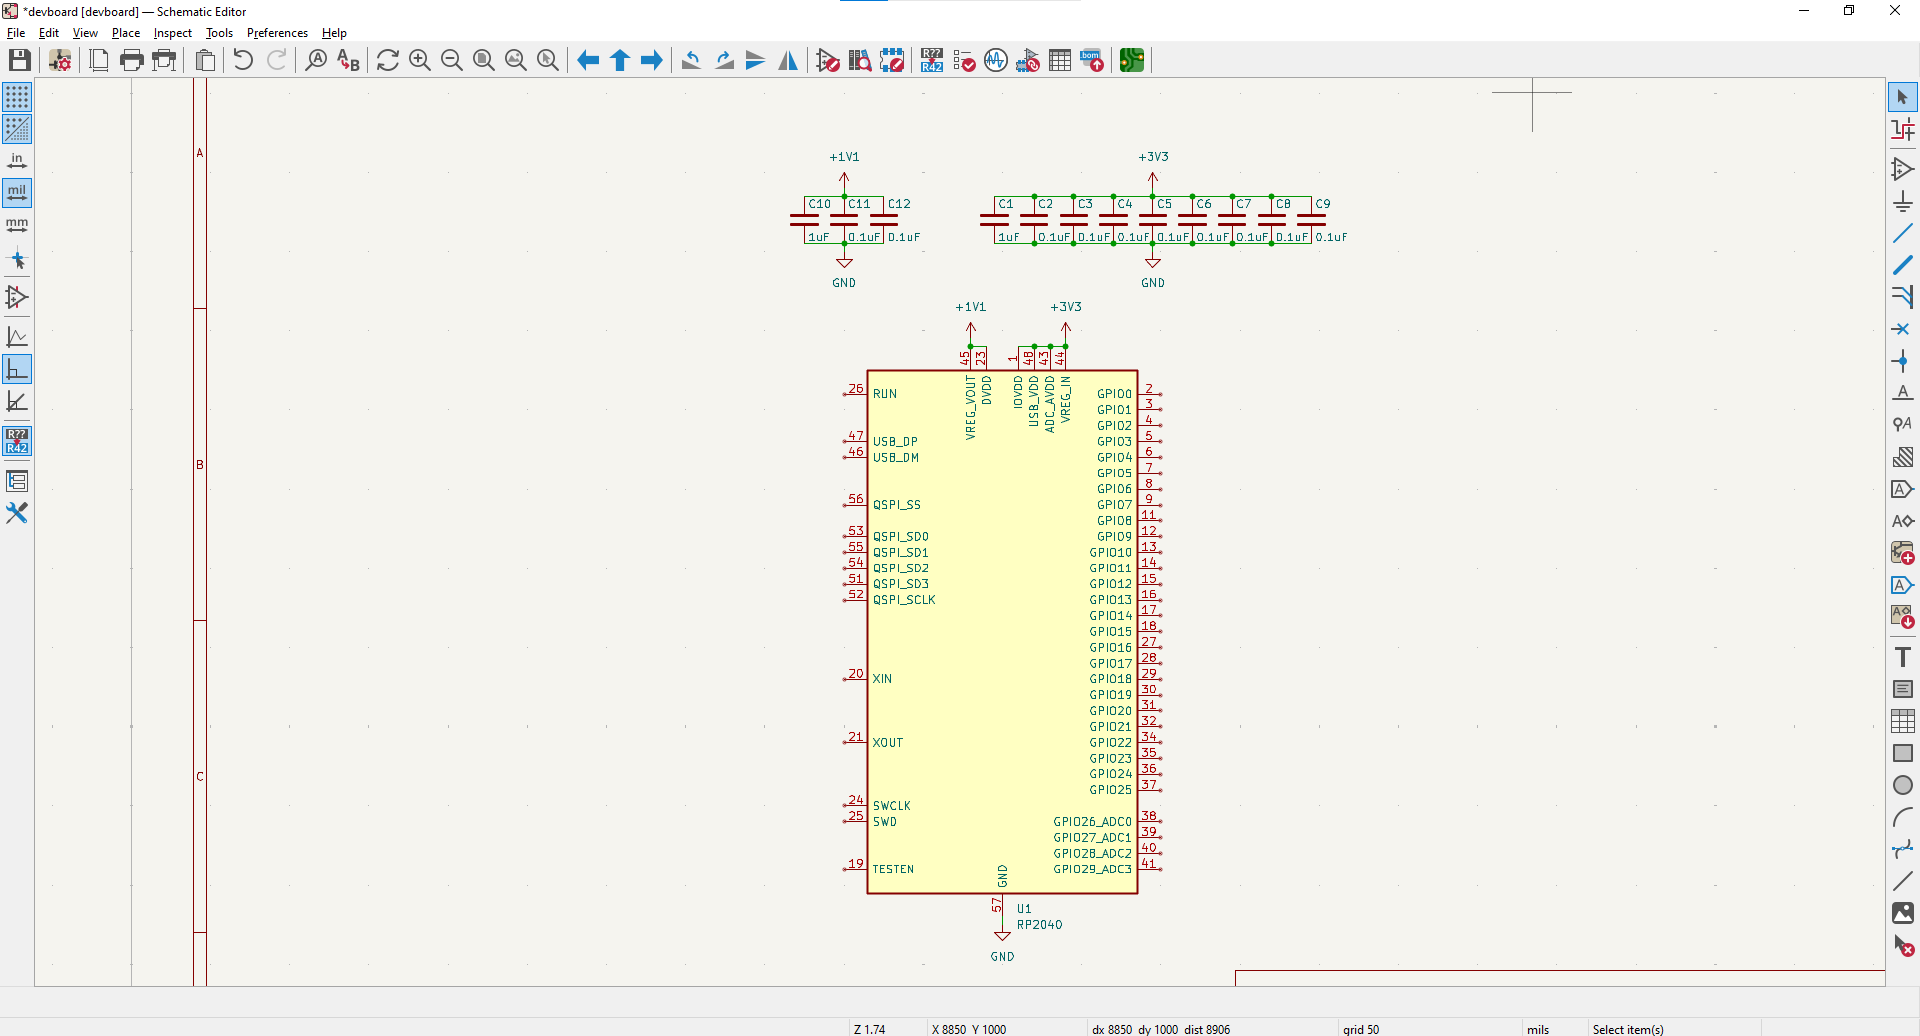Screen dimensions: 1920x1036
Task: Open the Annotate Schematic tool
Action: (932, 61)
